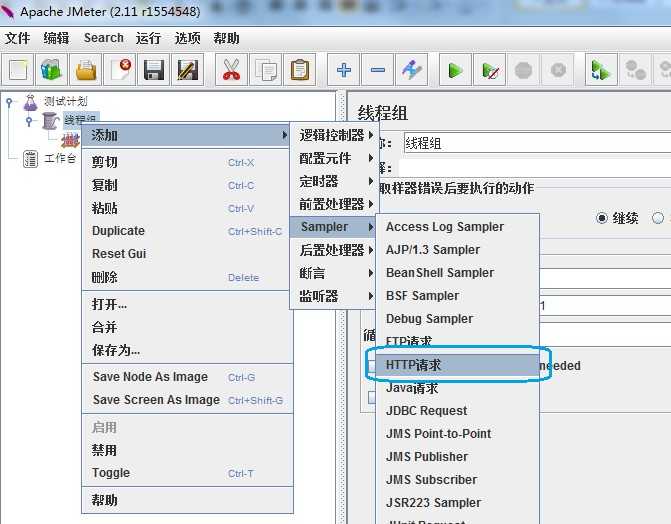The image size is (671, 524).
Task: Select Debug Sampler
Action: [x=457, y=319]
